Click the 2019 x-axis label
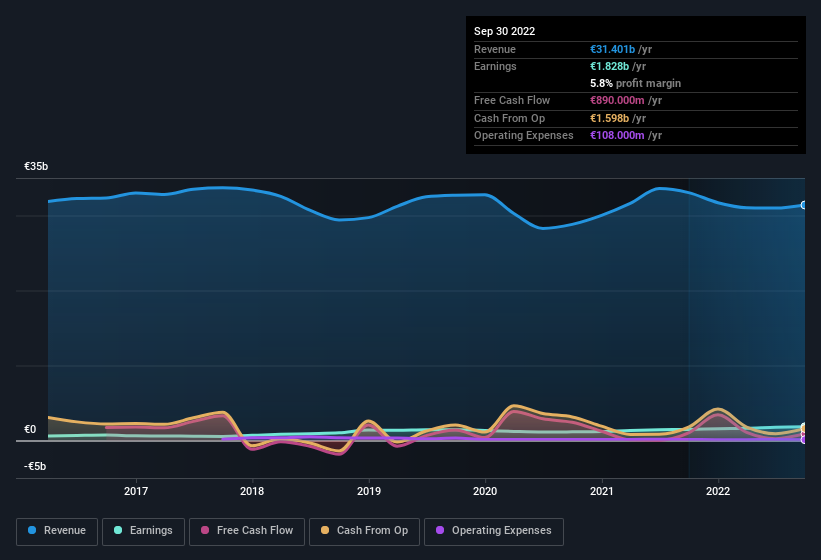This screenshot has width=821, height=560. coord(369,491)
